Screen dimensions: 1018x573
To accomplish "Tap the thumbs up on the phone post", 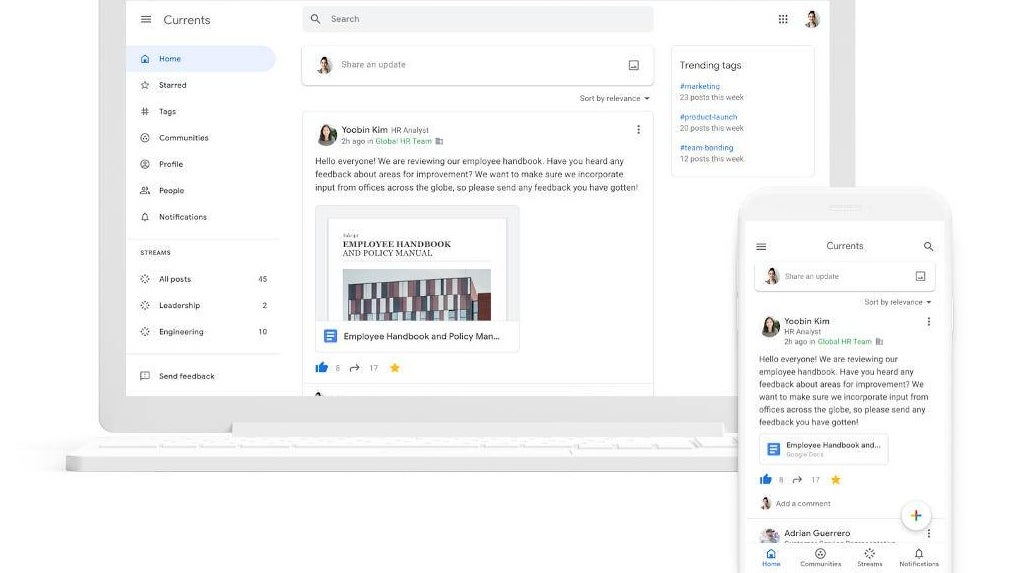I will point(765,480).
